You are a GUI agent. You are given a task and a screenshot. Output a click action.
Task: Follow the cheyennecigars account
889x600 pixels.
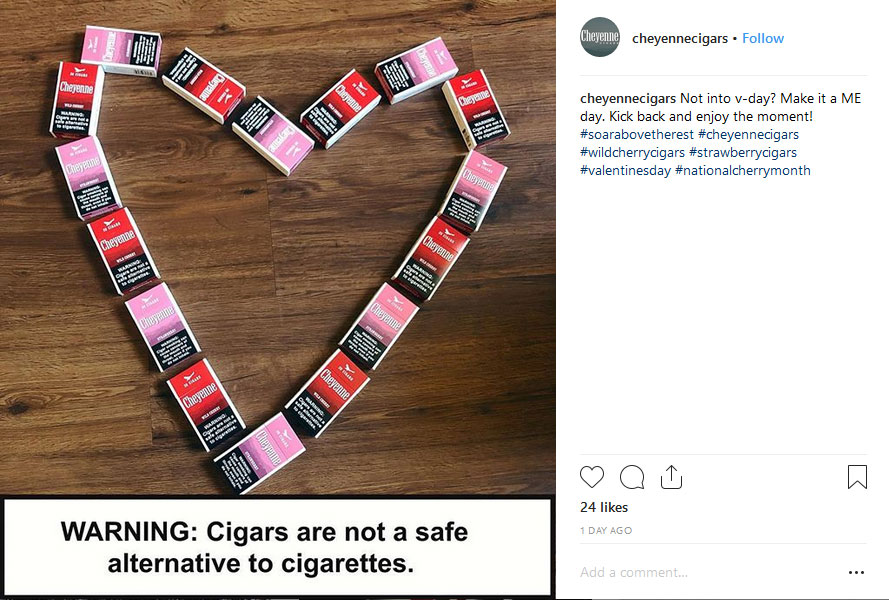point(763,39)
